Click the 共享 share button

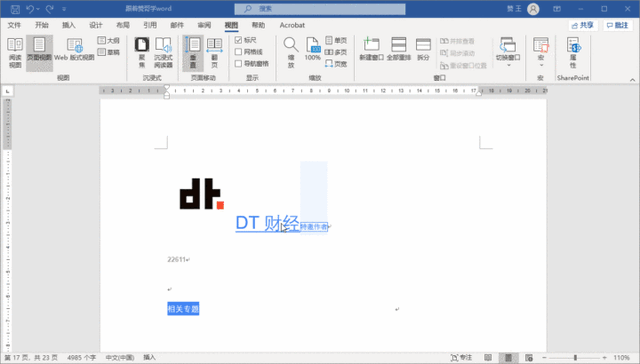[583, 25]
